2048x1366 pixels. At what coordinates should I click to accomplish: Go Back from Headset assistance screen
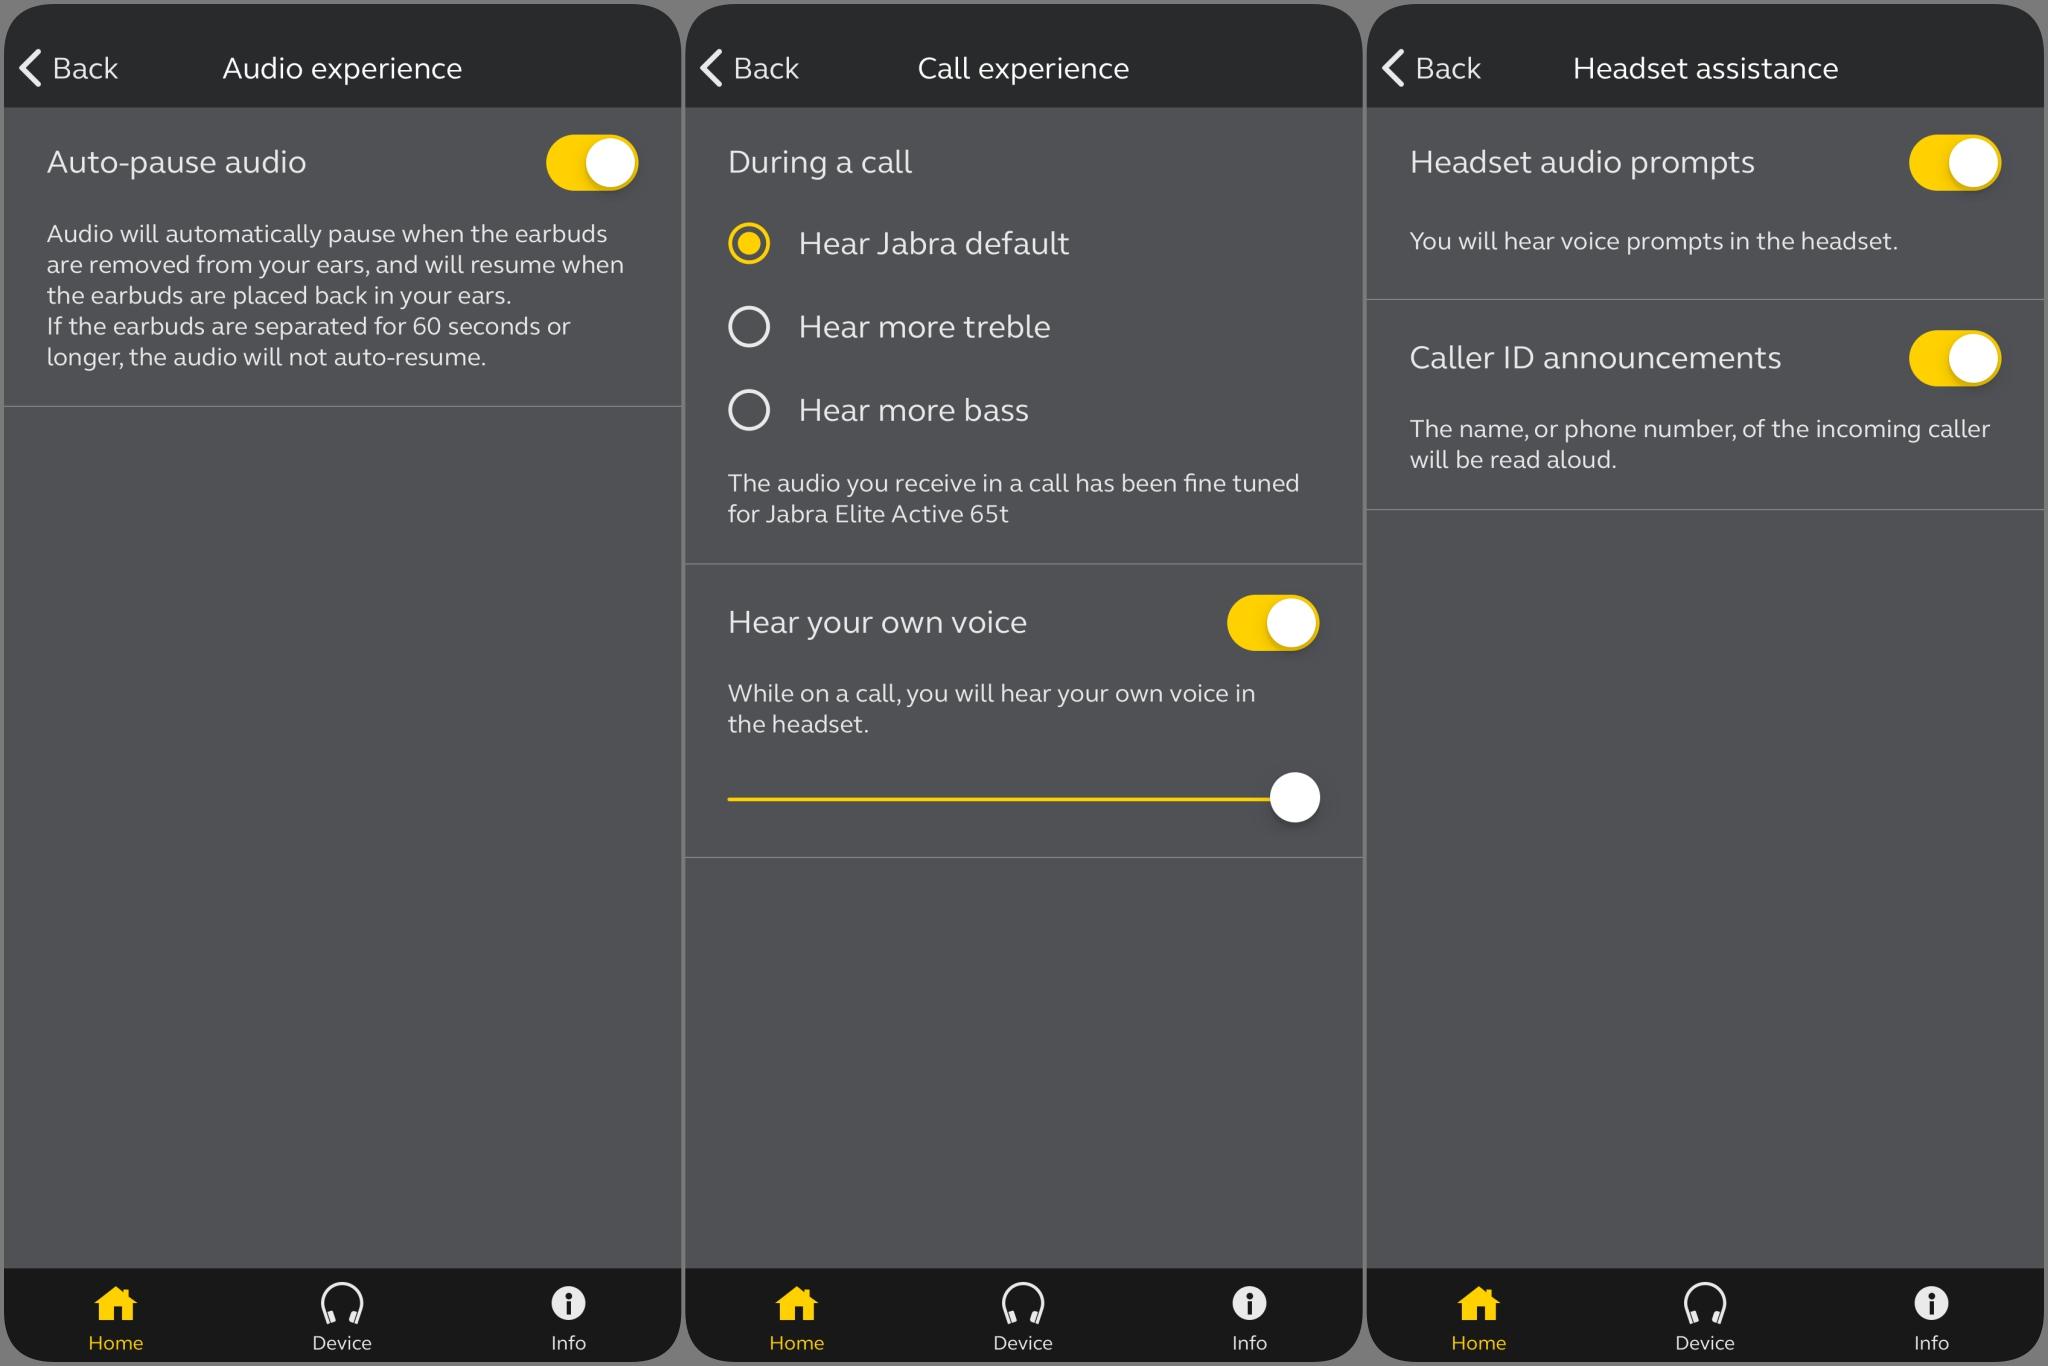(x=1431, y=68)
